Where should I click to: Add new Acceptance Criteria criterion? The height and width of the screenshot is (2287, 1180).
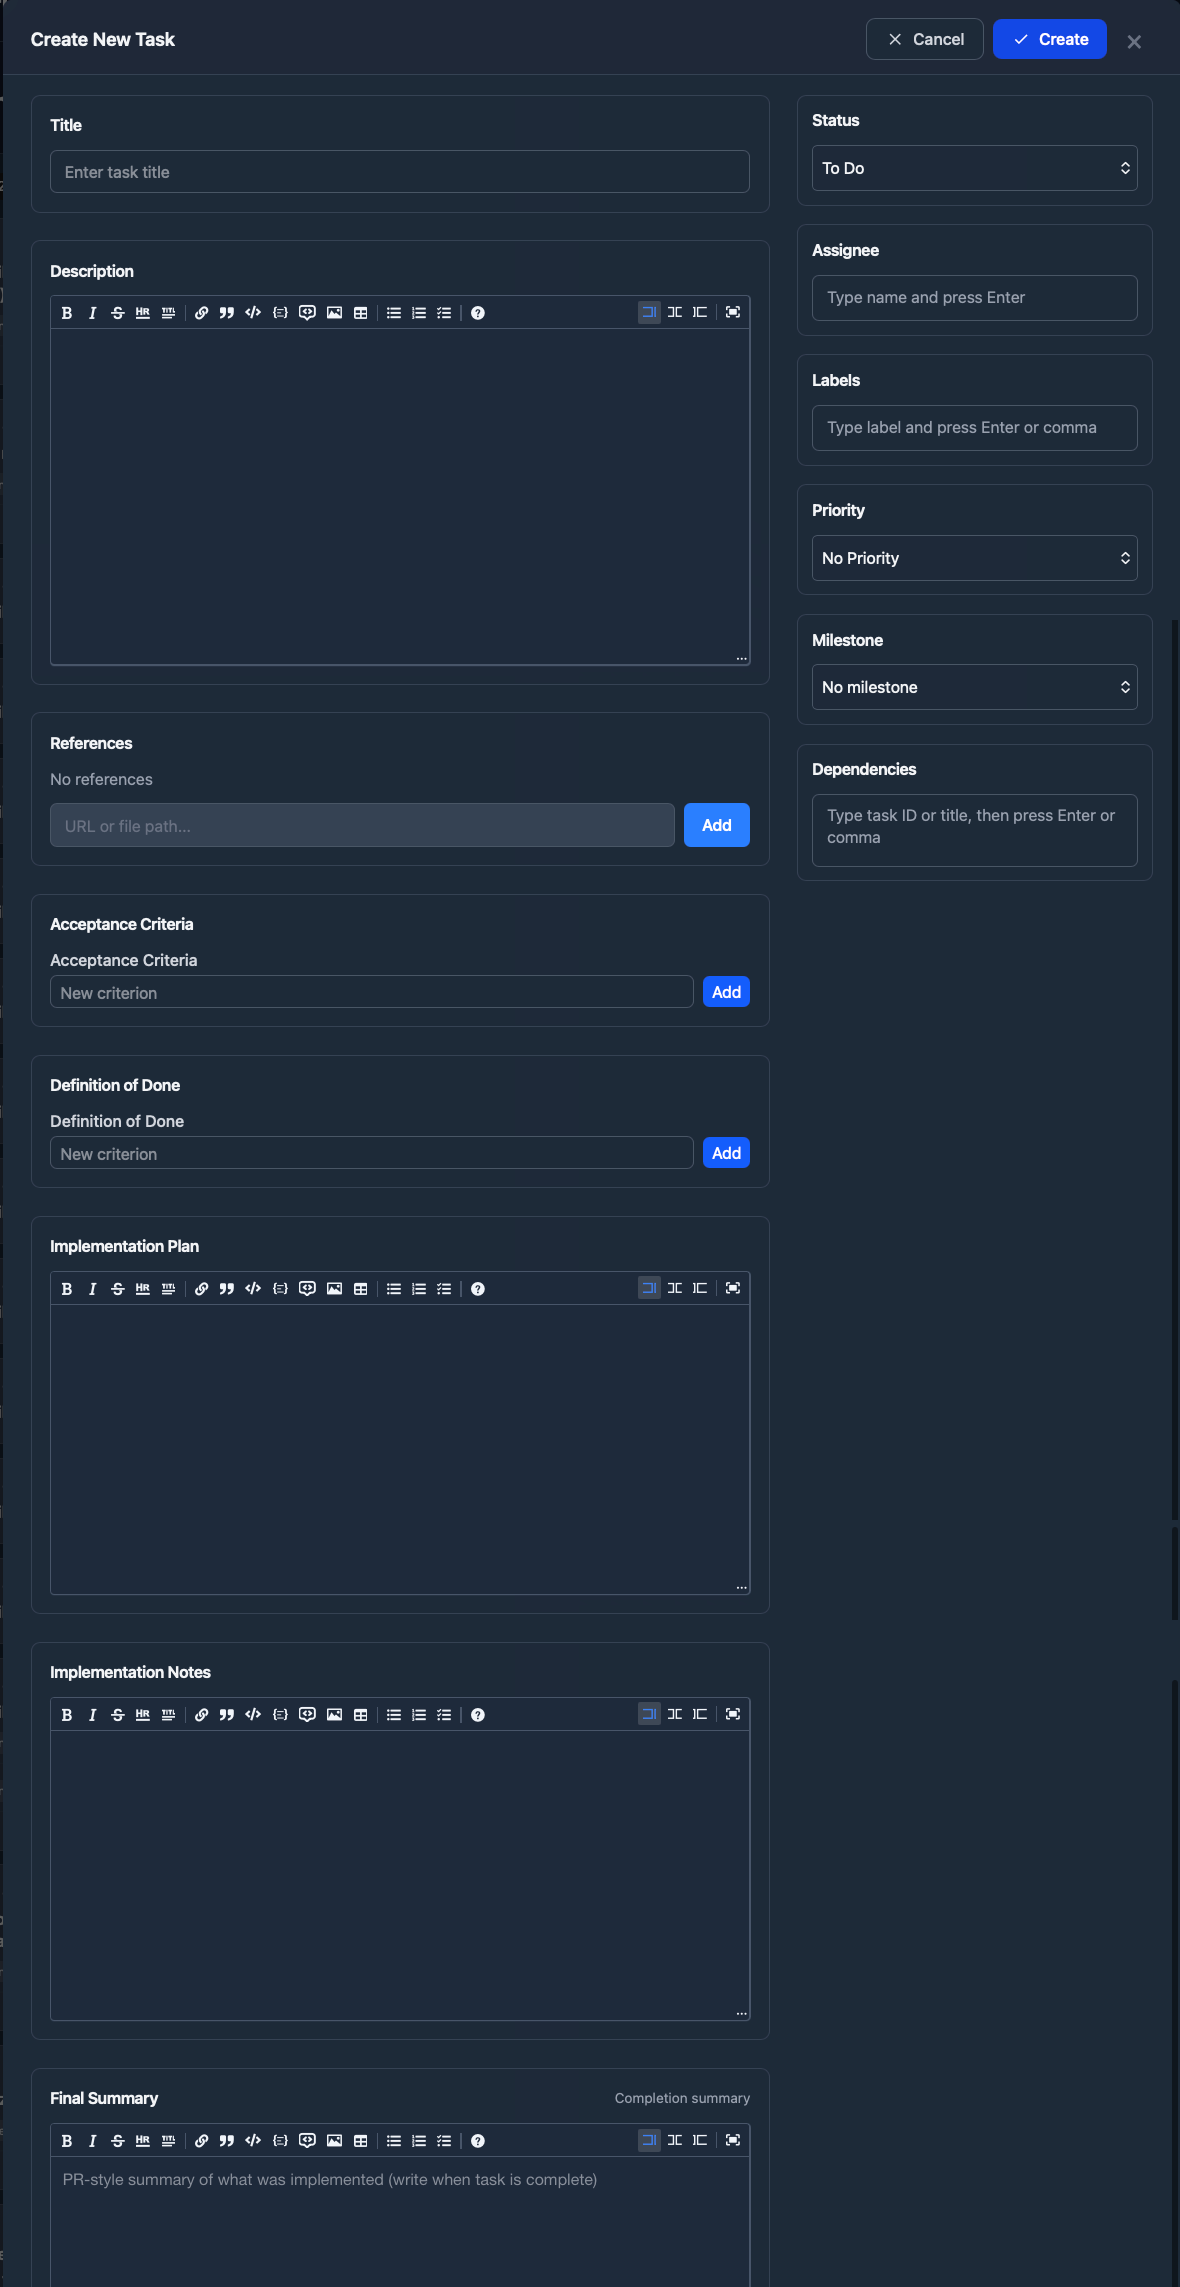727,992
